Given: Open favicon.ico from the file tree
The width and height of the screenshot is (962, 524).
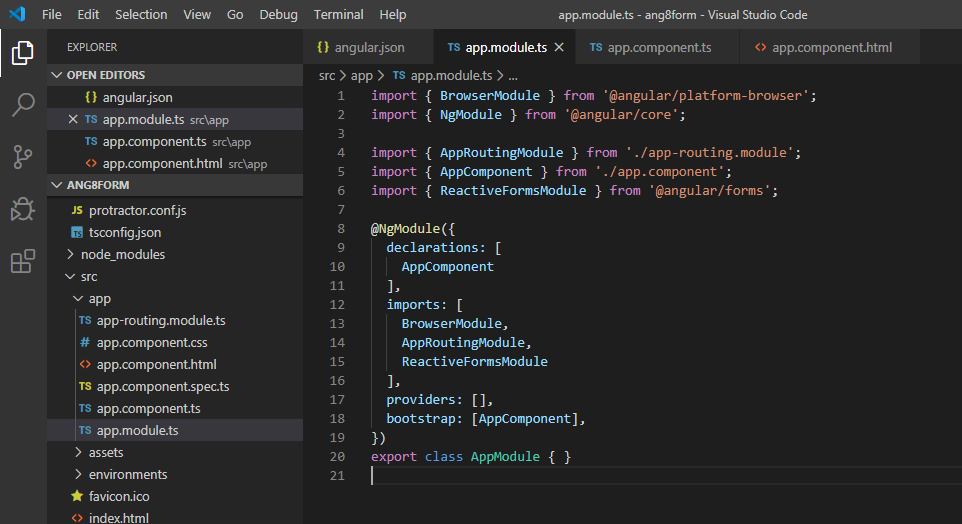Looking at the screenshot, I should (x=118, y=496).
